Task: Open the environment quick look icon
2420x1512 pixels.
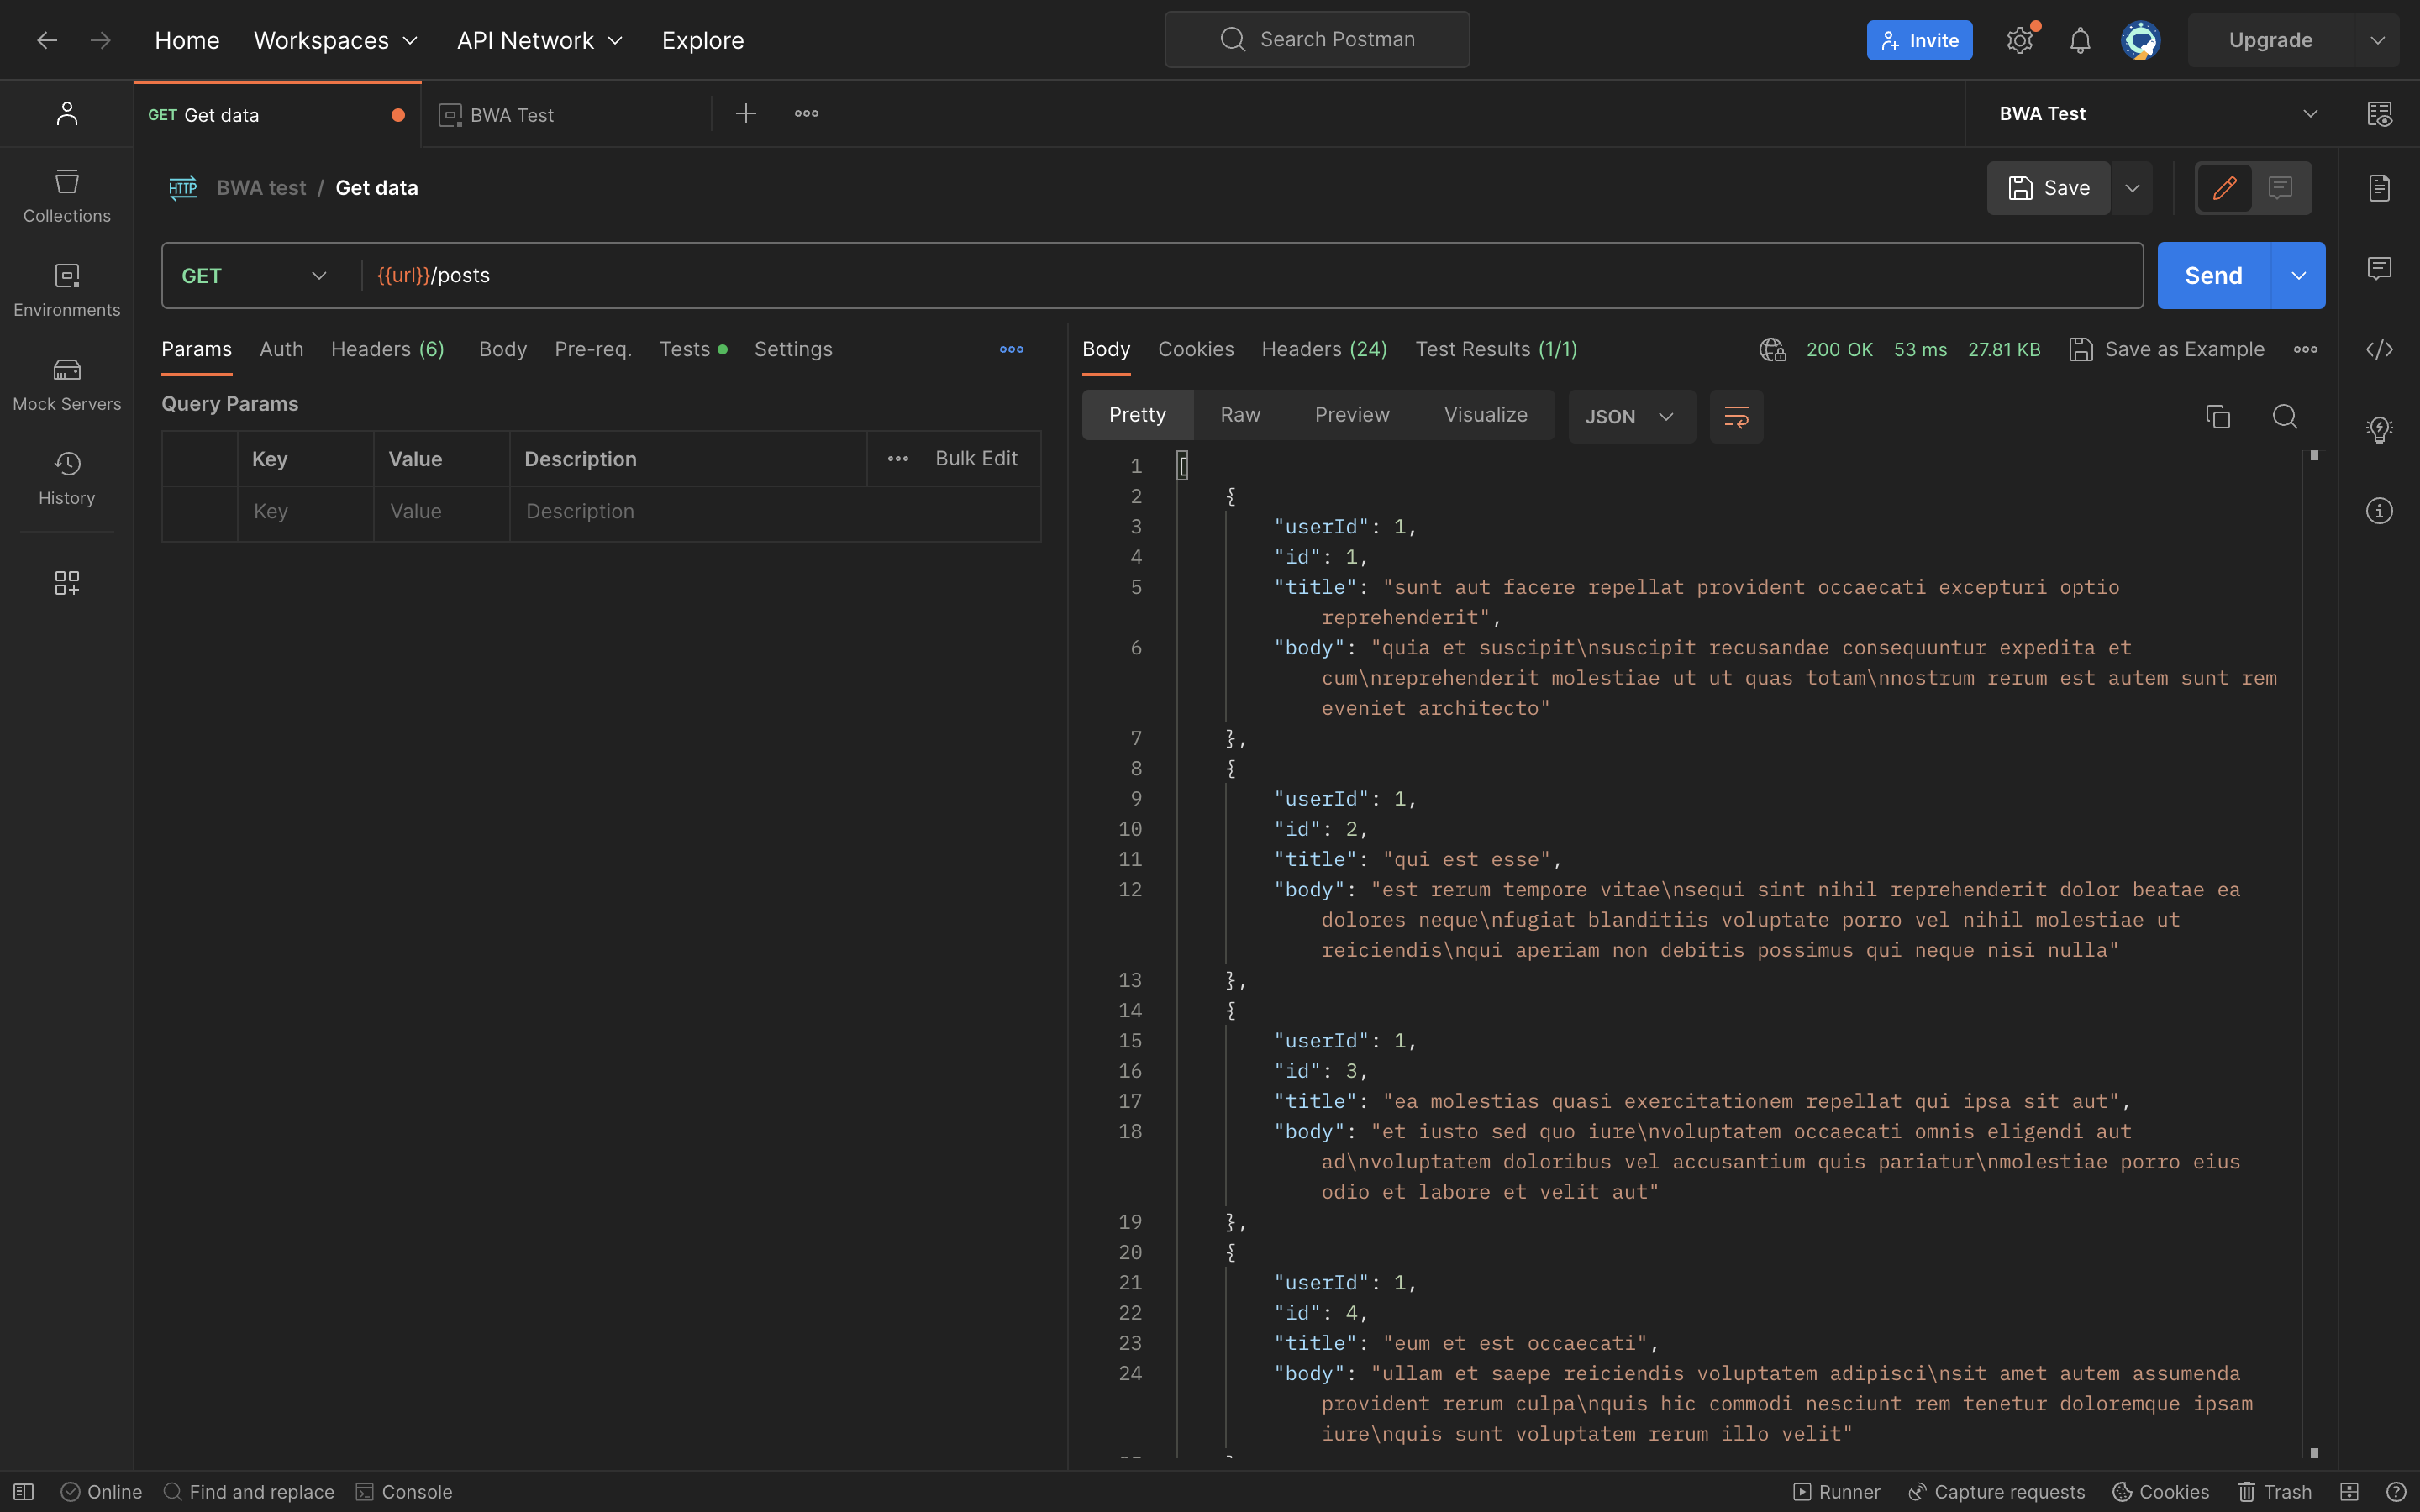Action: pos(2379,113)
